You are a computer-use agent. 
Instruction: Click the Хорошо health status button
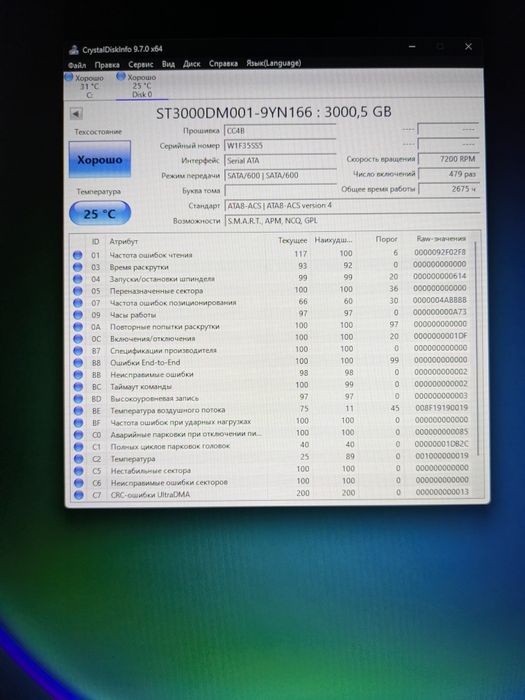[100, 159]
